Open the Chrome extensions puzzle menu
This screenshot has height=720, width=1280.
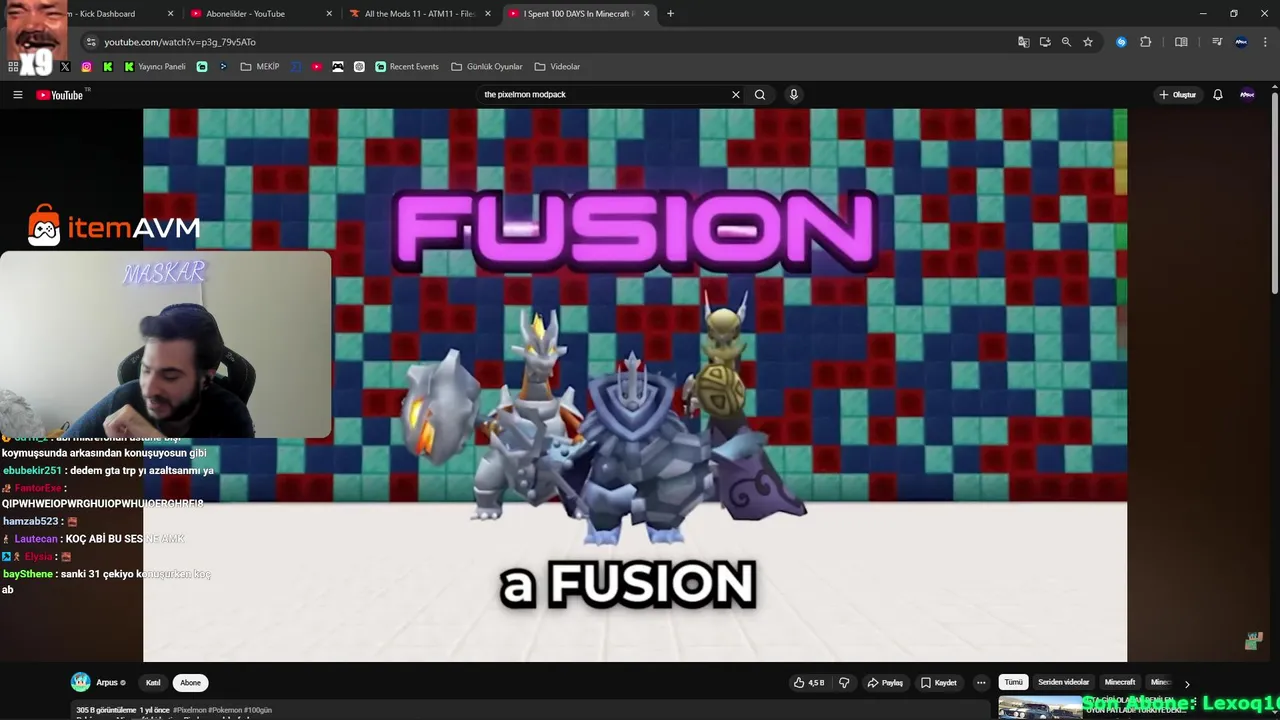coord(1146,42)
